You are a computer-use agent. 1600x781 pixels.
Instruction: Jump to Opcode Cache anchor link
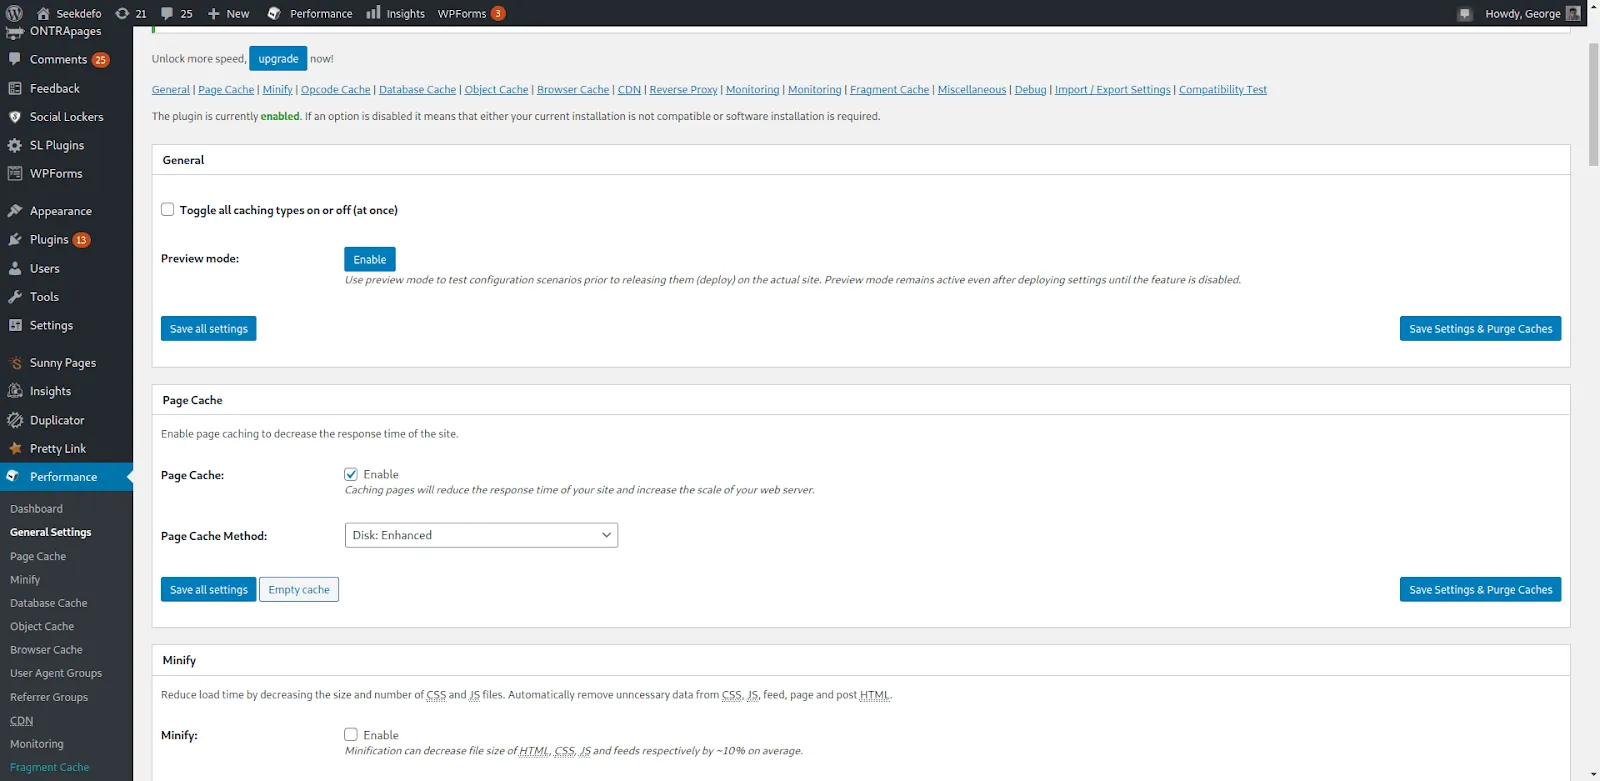point(336,90)
